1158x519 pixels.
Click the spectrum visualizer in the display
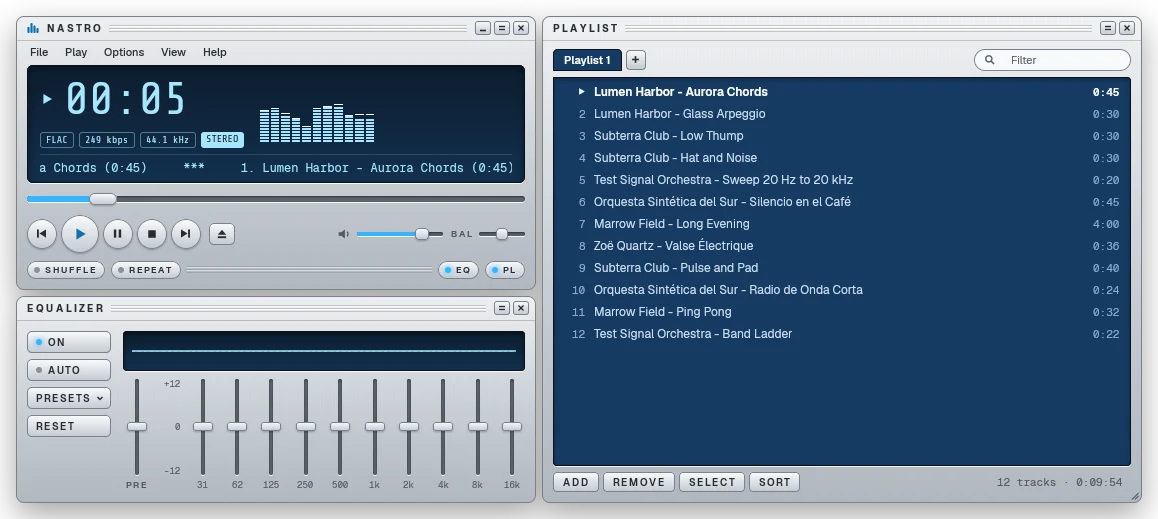pos(317,123)
